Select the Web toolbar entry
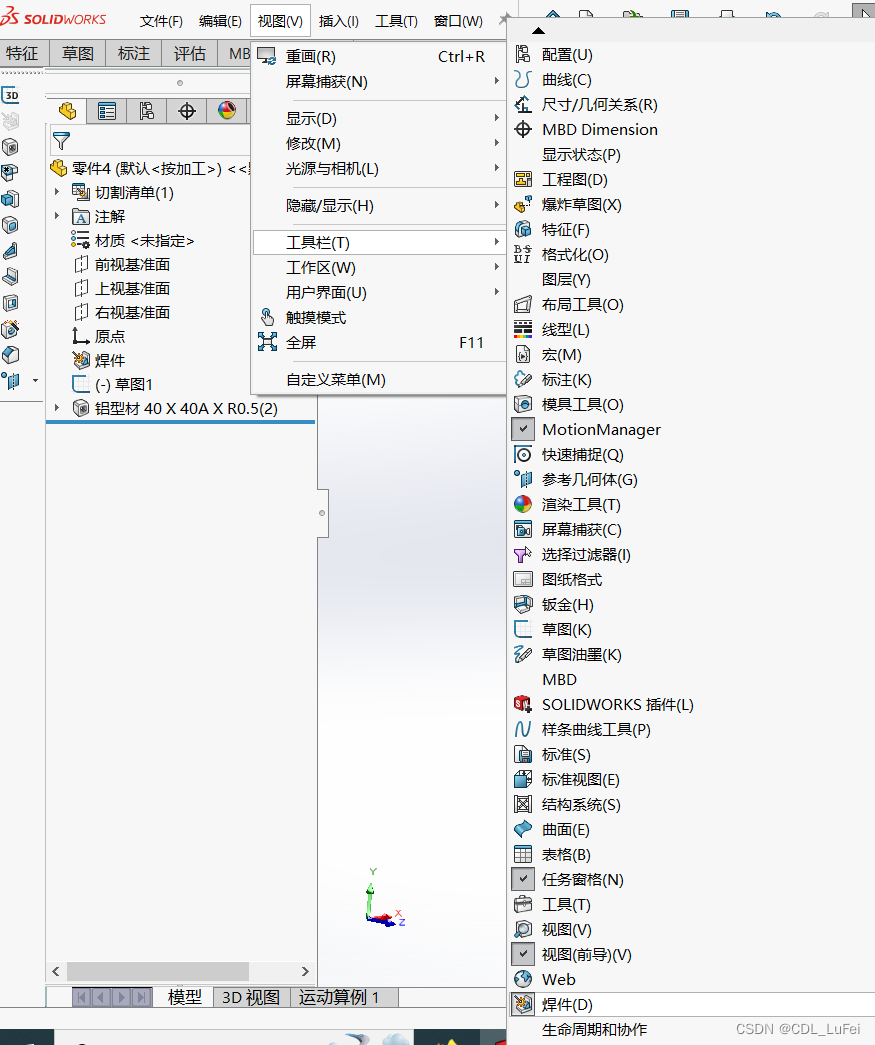Screen dimensions: 875x1045 [x=558, y=980]
